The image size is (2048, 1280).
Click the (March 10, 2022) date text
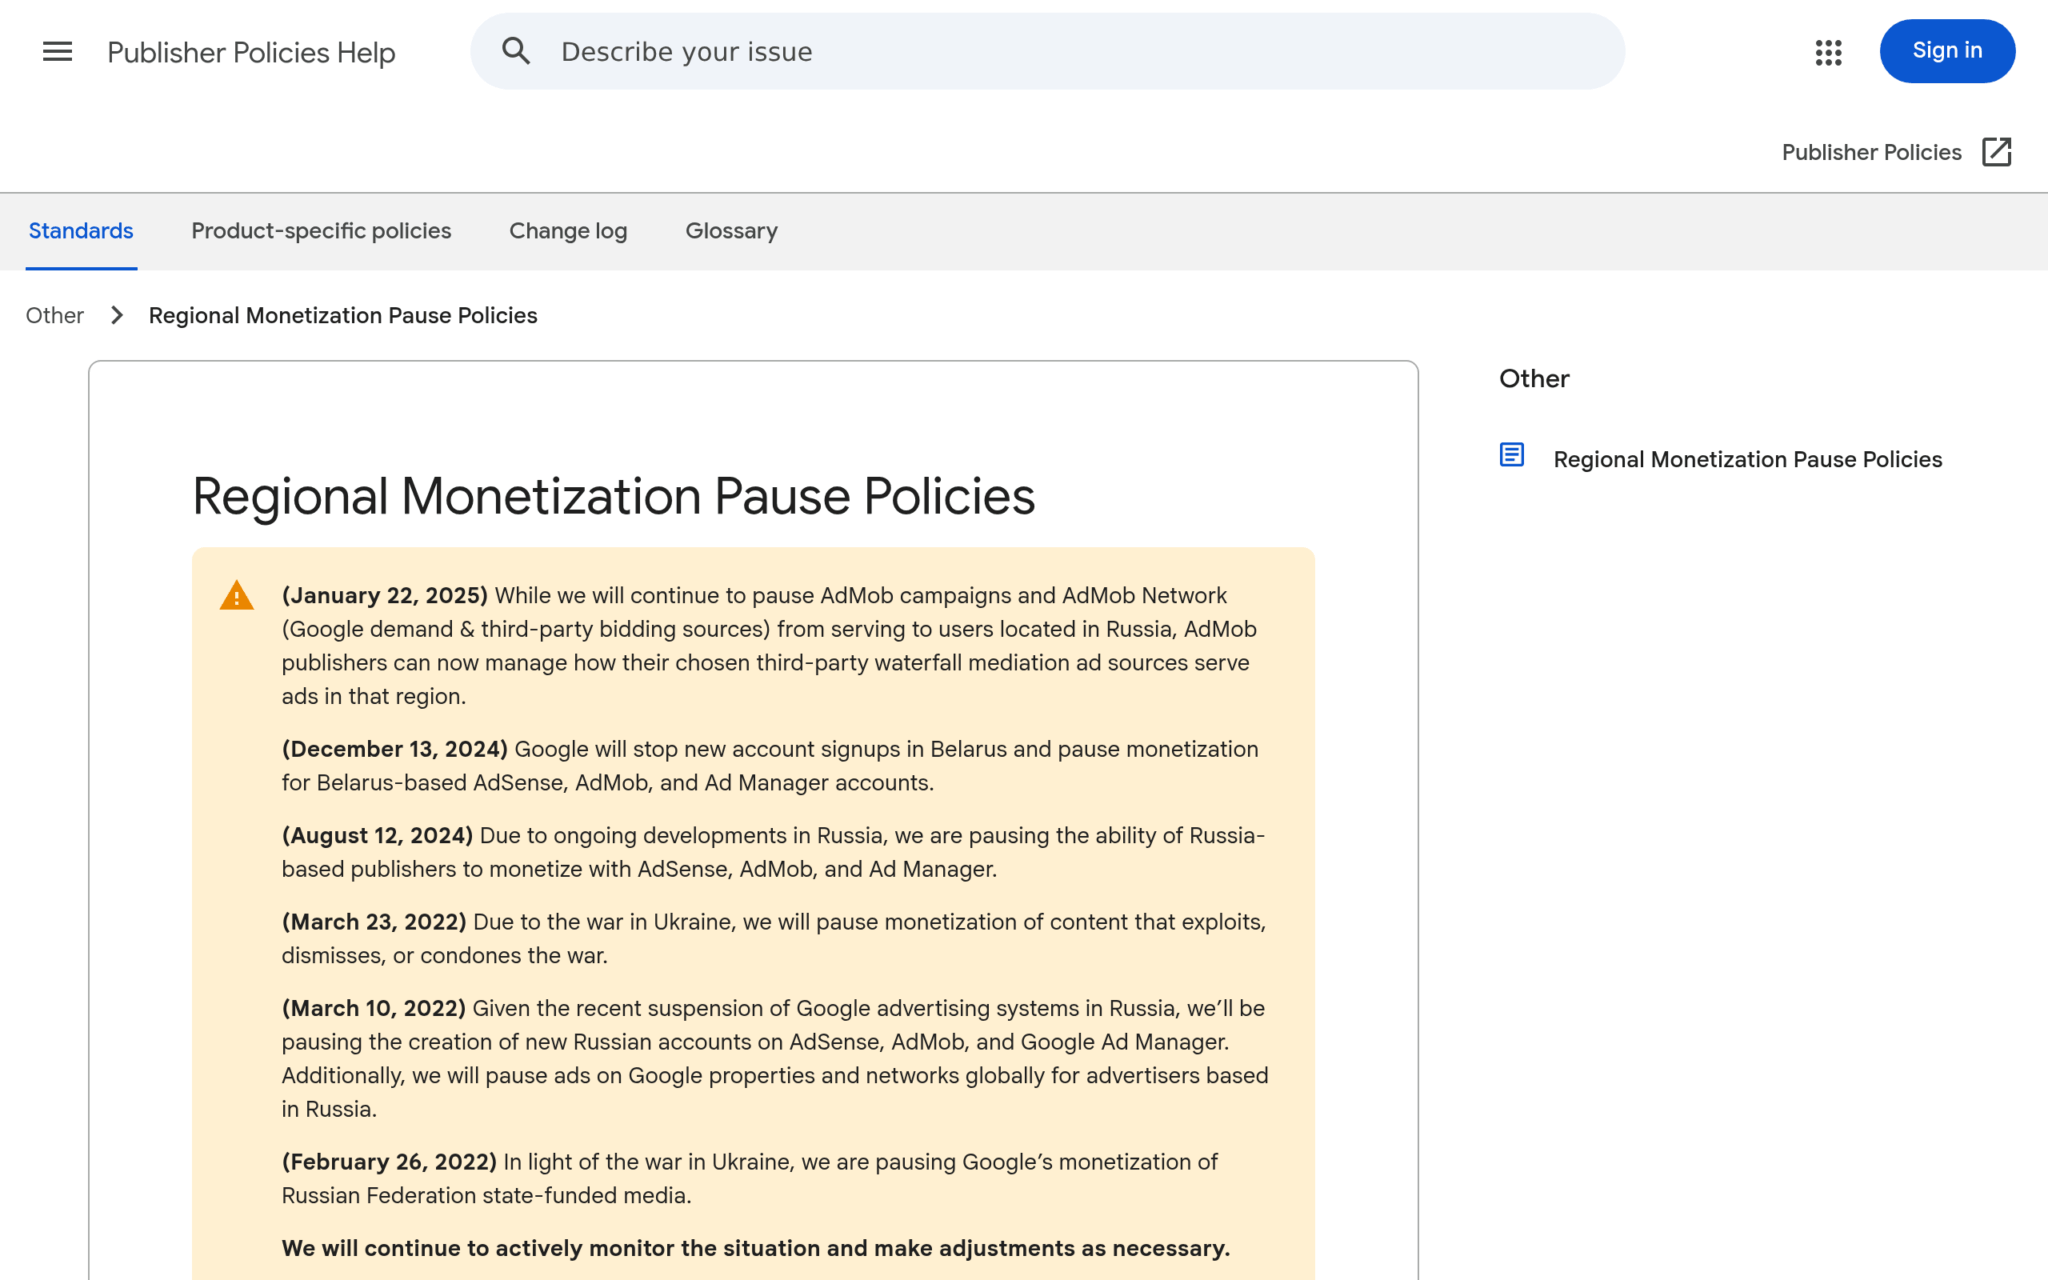pos(373,1008)
